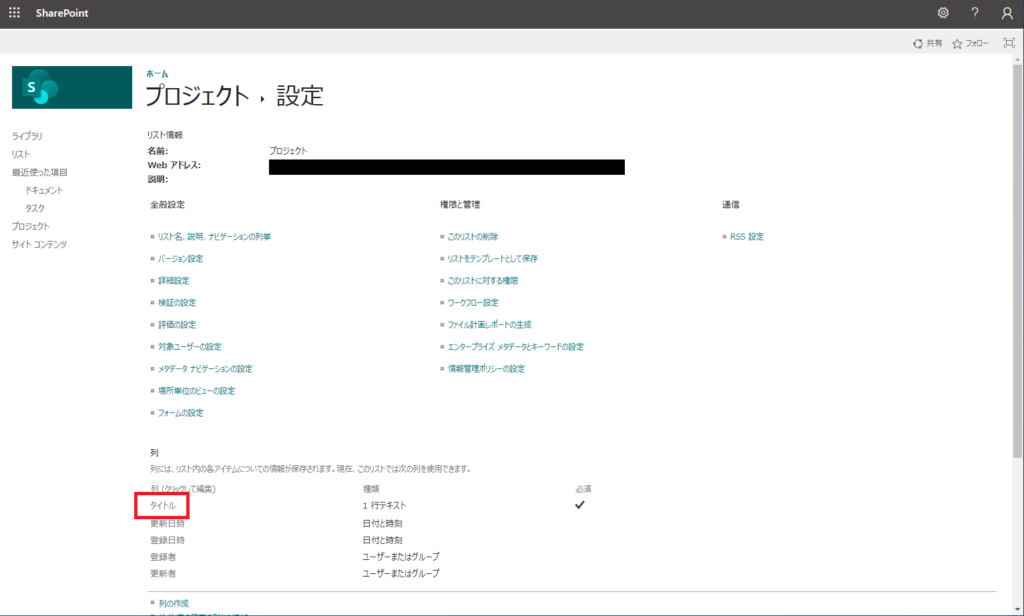Screen dimensions: 1024x616
Task: Open タスク under recent items
Action: pos(35,208)
